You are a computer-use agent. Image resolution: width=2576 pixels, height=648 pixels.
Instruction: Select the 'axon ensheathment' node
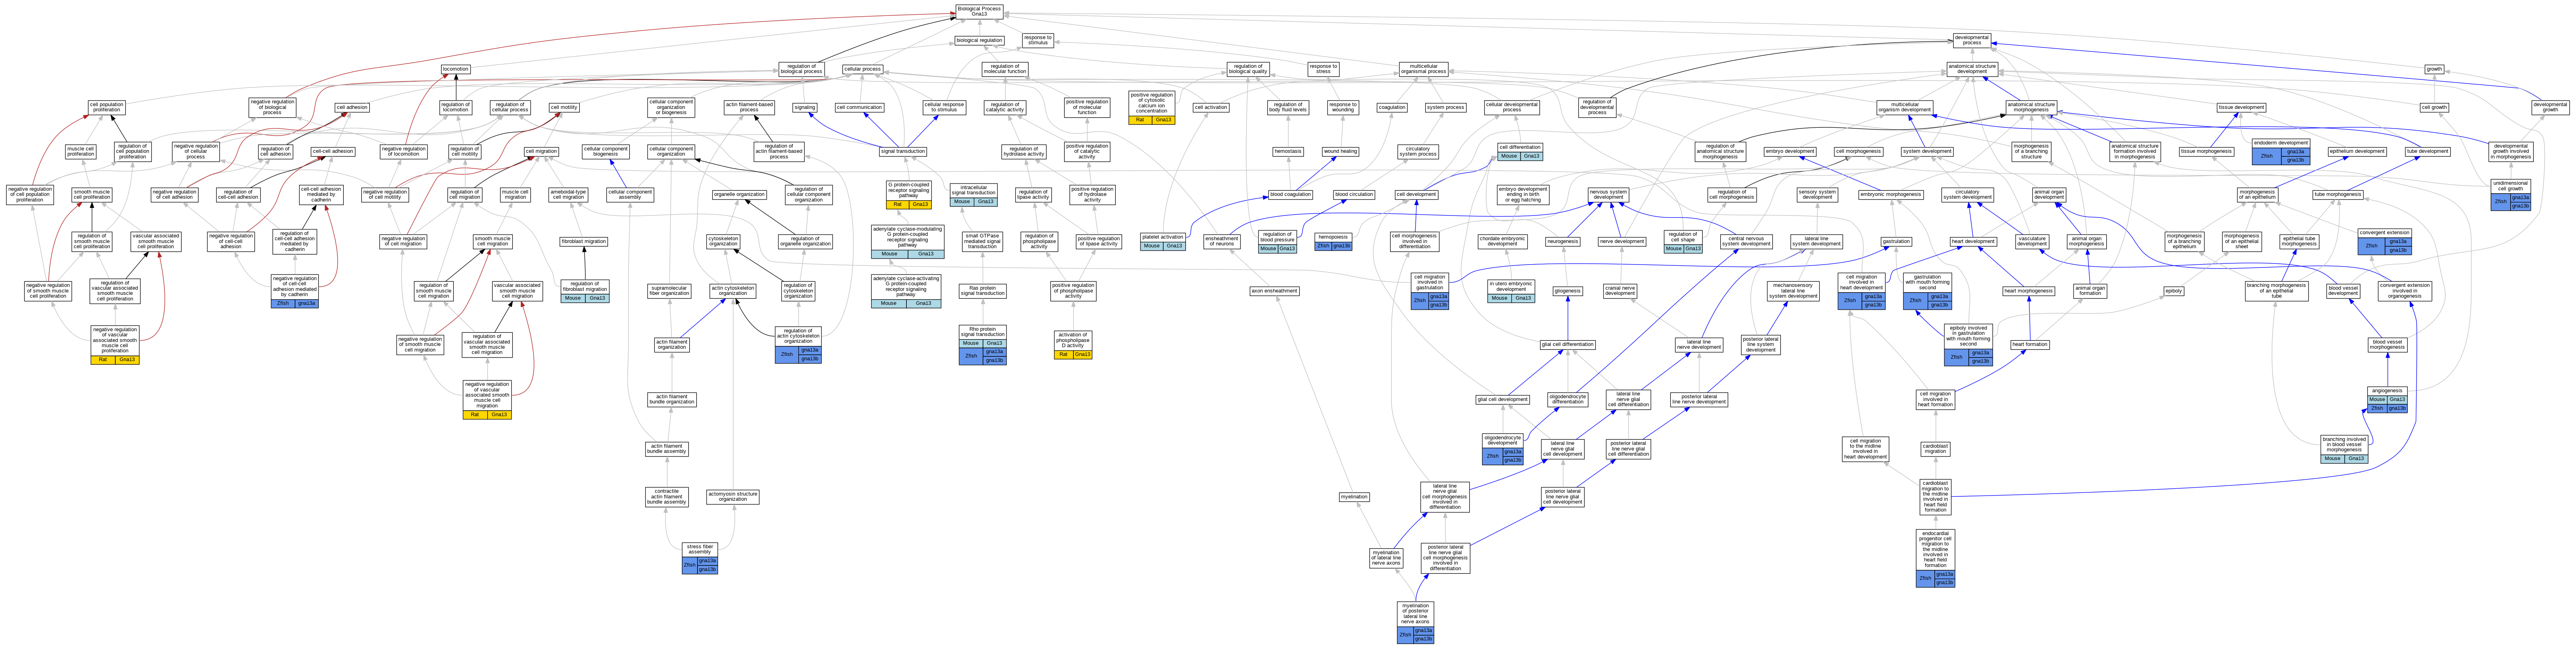point(1274,291)
